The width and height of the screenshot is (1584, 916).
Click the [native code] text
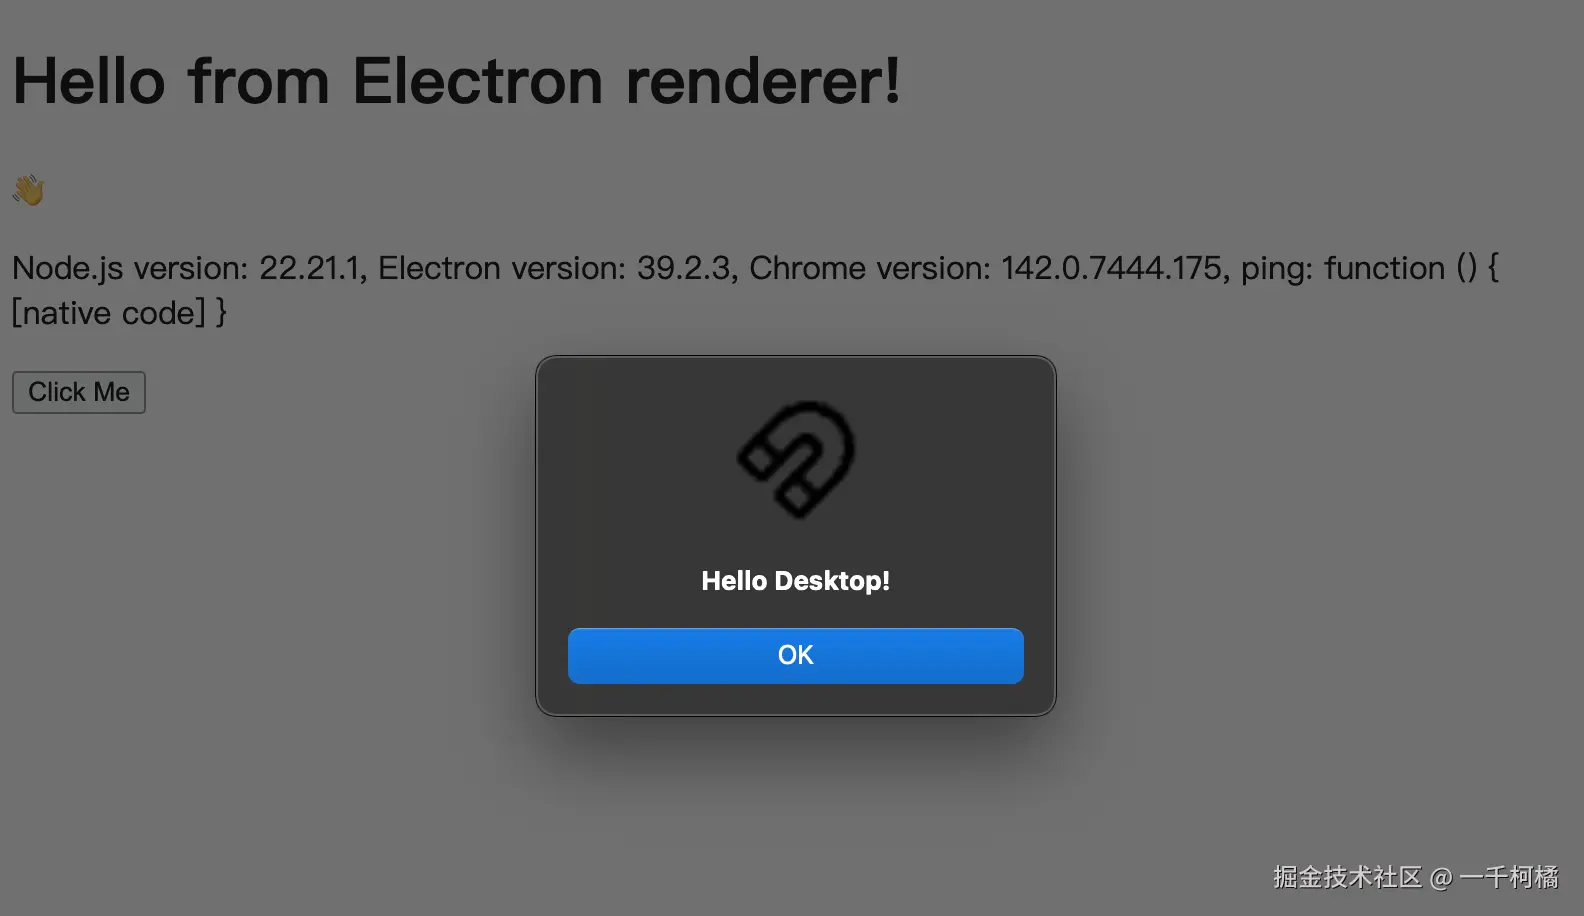(x=109, y=313)
